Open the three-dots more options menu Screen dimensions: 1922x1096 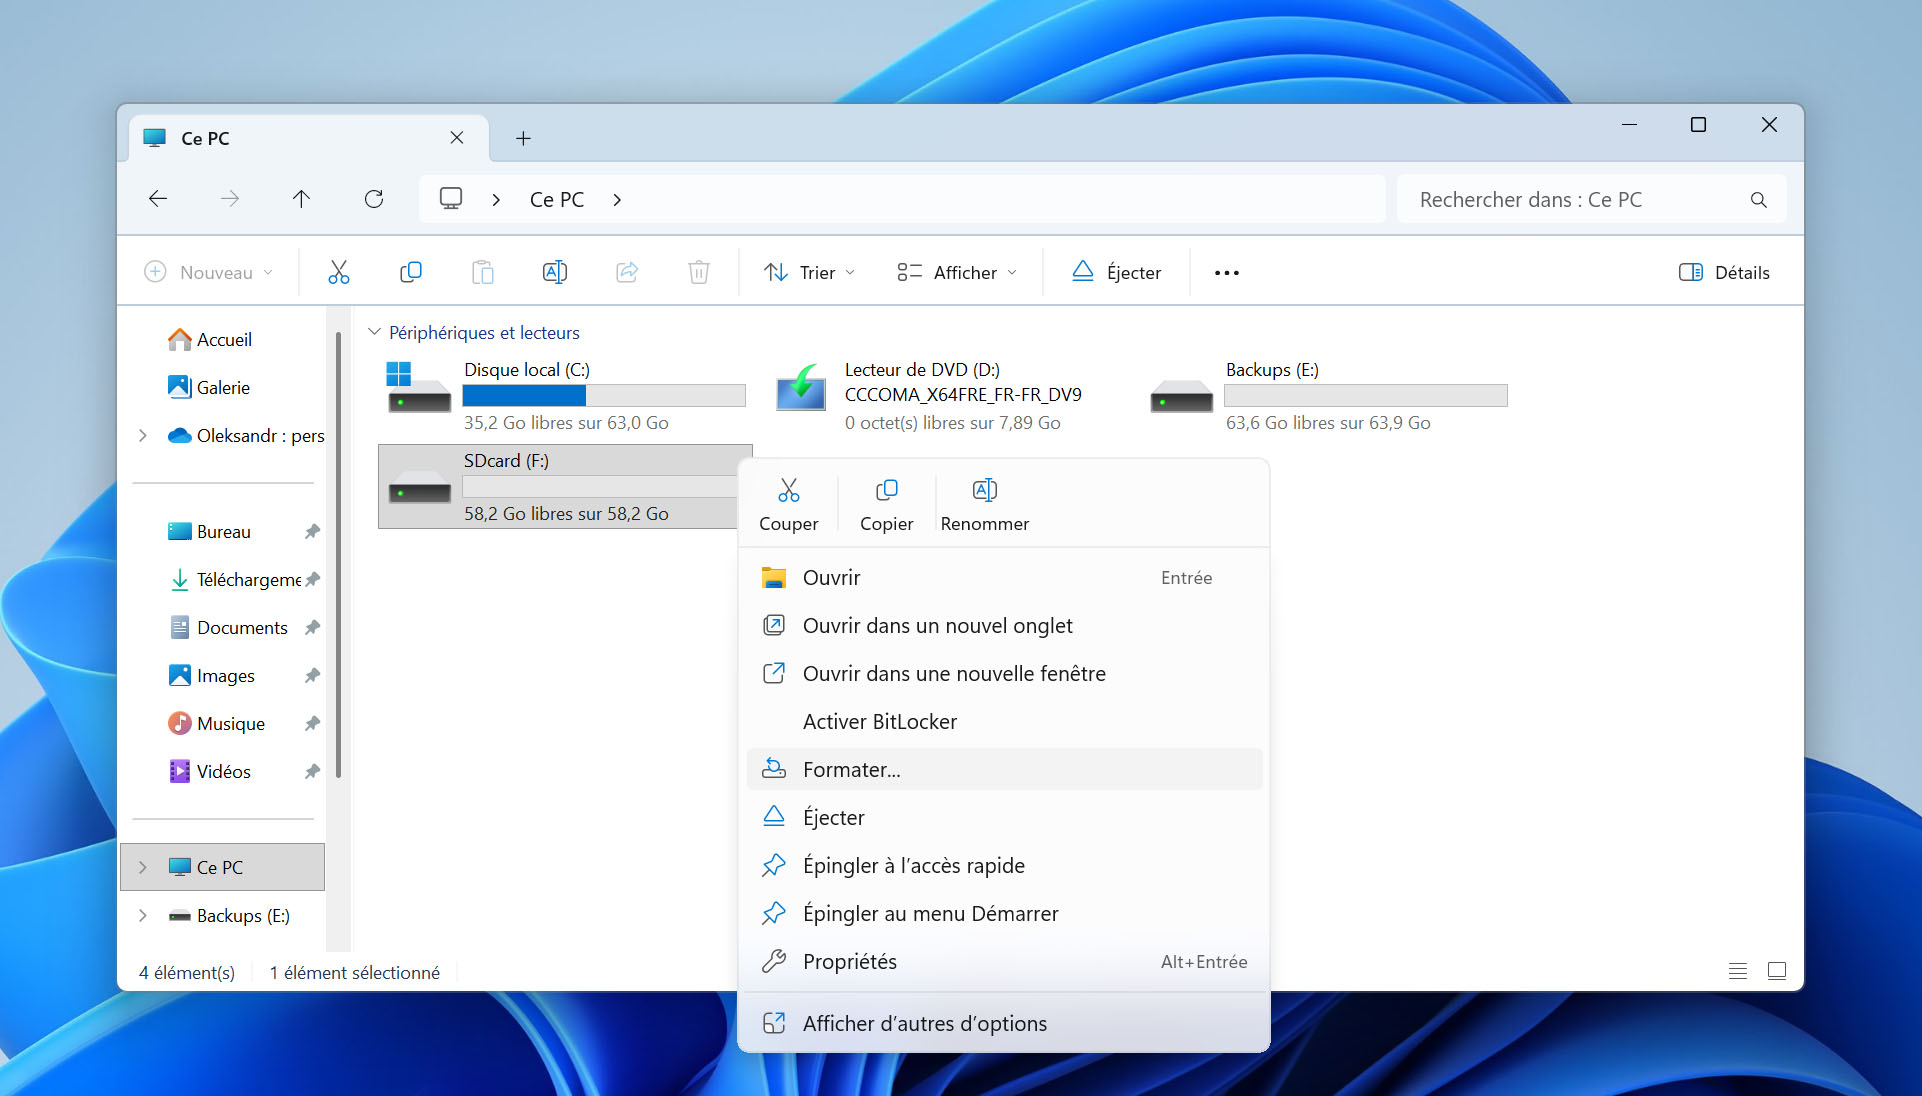coord(1227,273)
